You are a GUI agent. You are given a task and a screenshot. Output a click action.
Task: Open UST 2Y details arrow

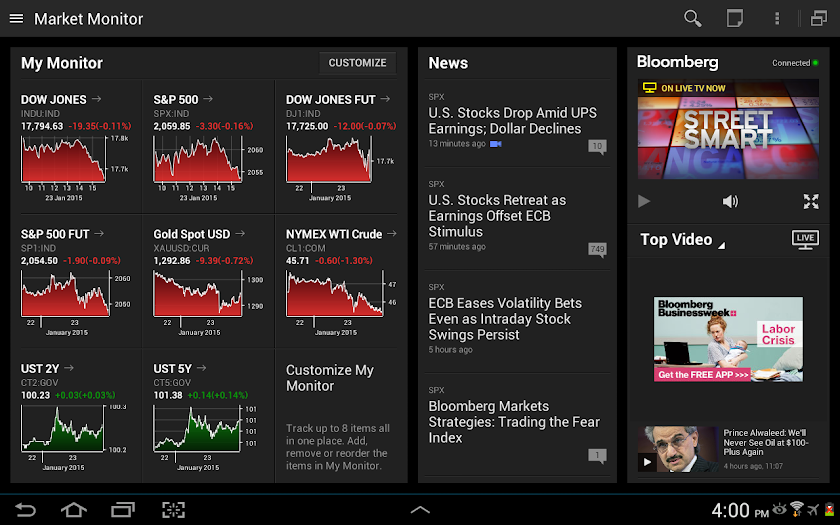click(69, 368)
